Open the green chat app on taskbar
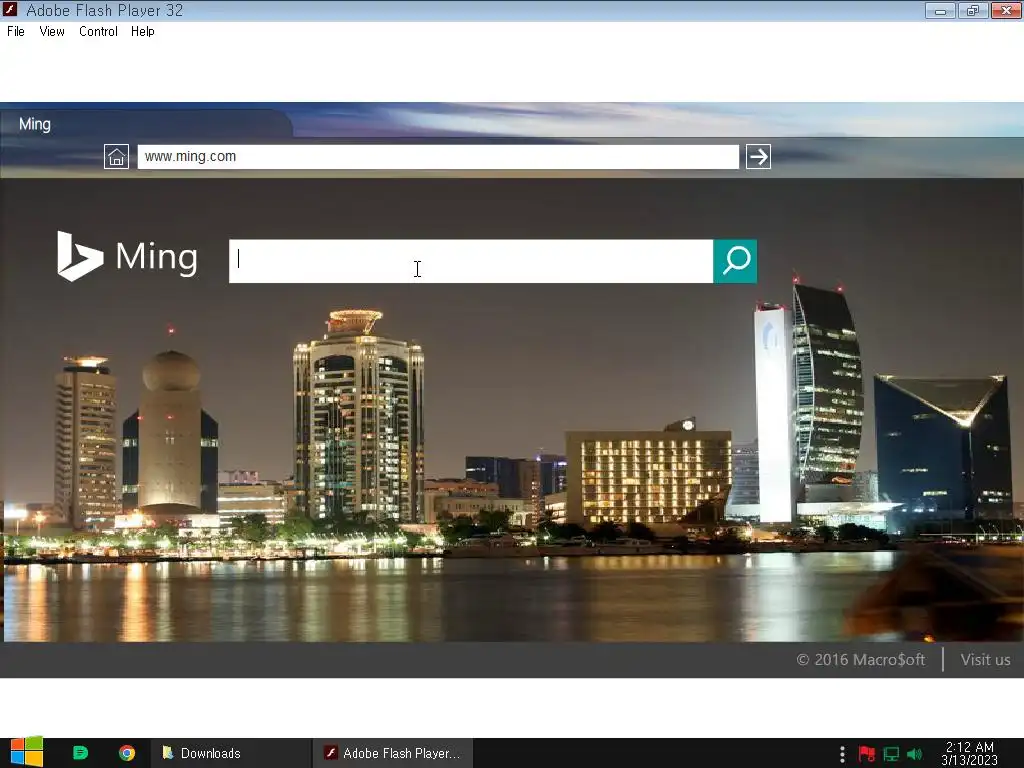The image size is (1024, 768). pyautogui.click(x=80, y=753)
